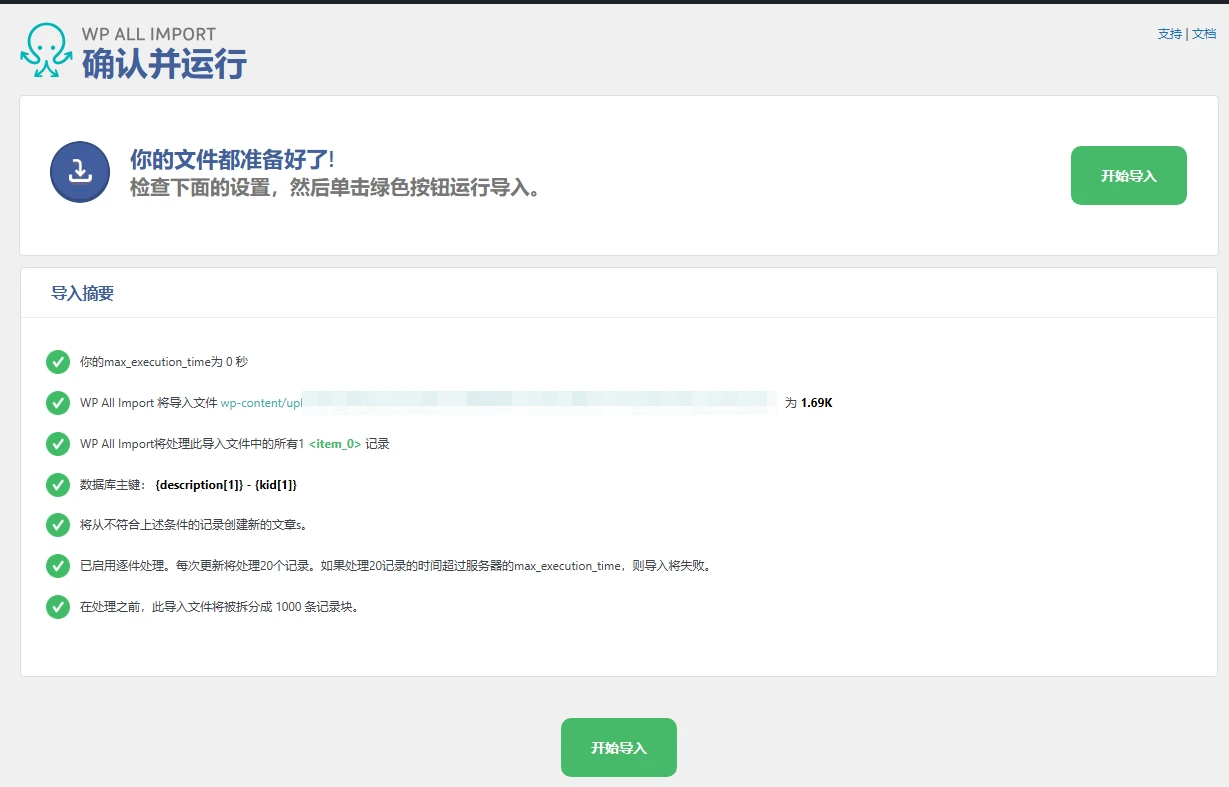
Task: Click the checkmark beside the 1000 record chunks row
Action: (x=57, y=606)
